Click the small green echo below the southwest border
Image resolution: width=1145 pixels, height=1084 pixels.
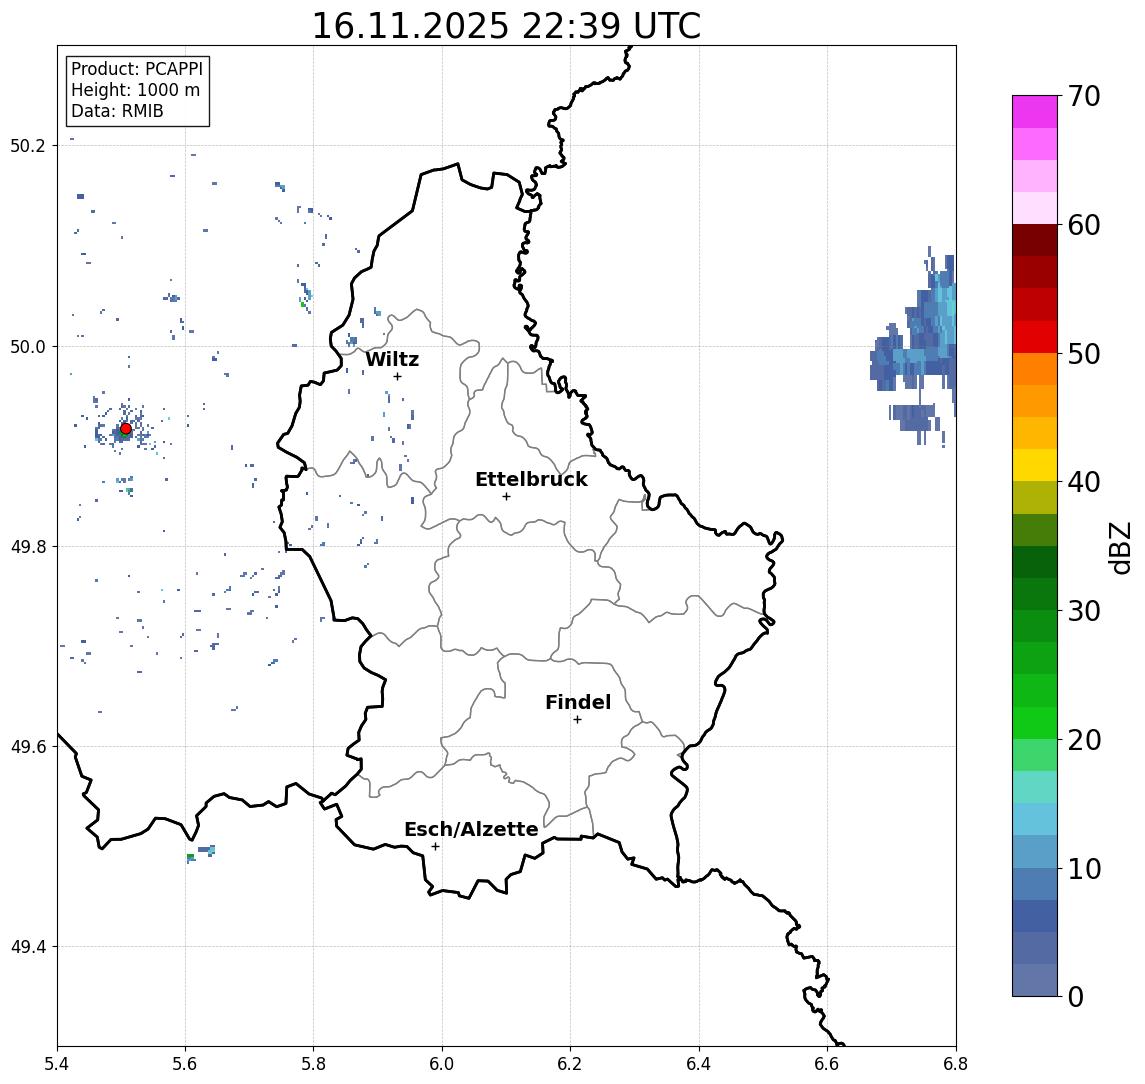point(190,857)
